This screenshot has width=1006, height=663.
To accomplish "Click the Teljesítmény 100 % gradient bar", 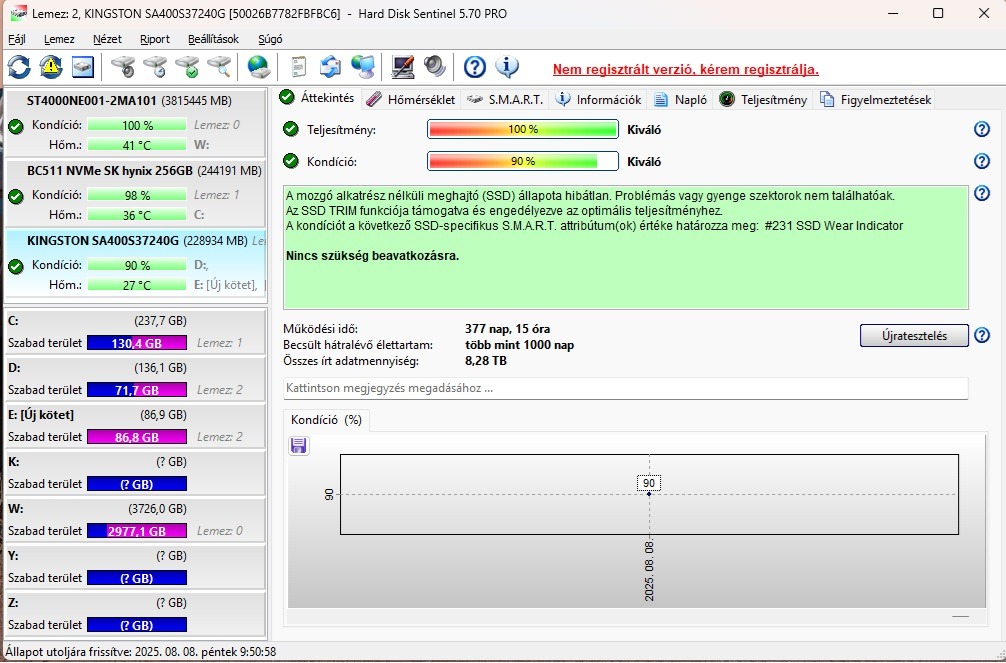I will point(522,129).
